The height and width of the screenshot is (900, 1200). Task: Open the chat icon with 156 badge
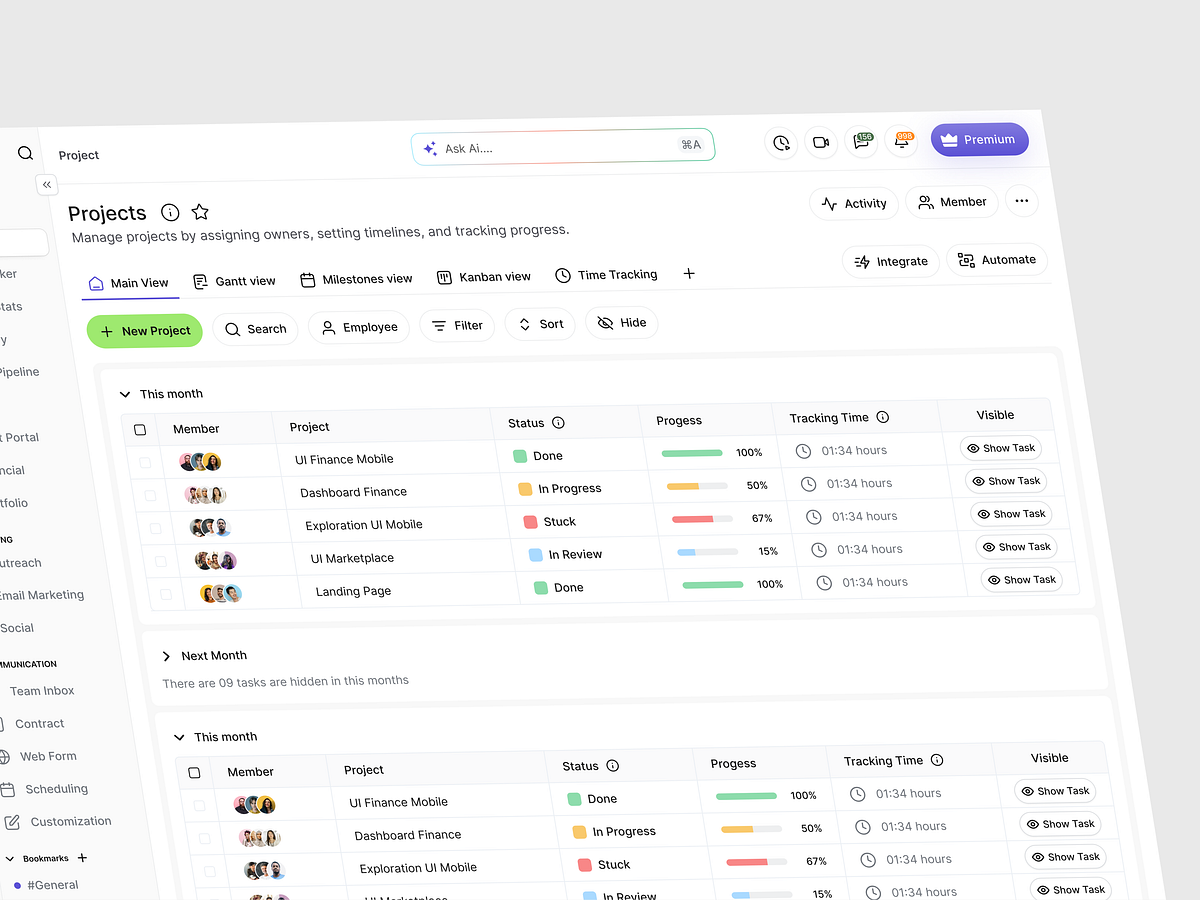861,142
